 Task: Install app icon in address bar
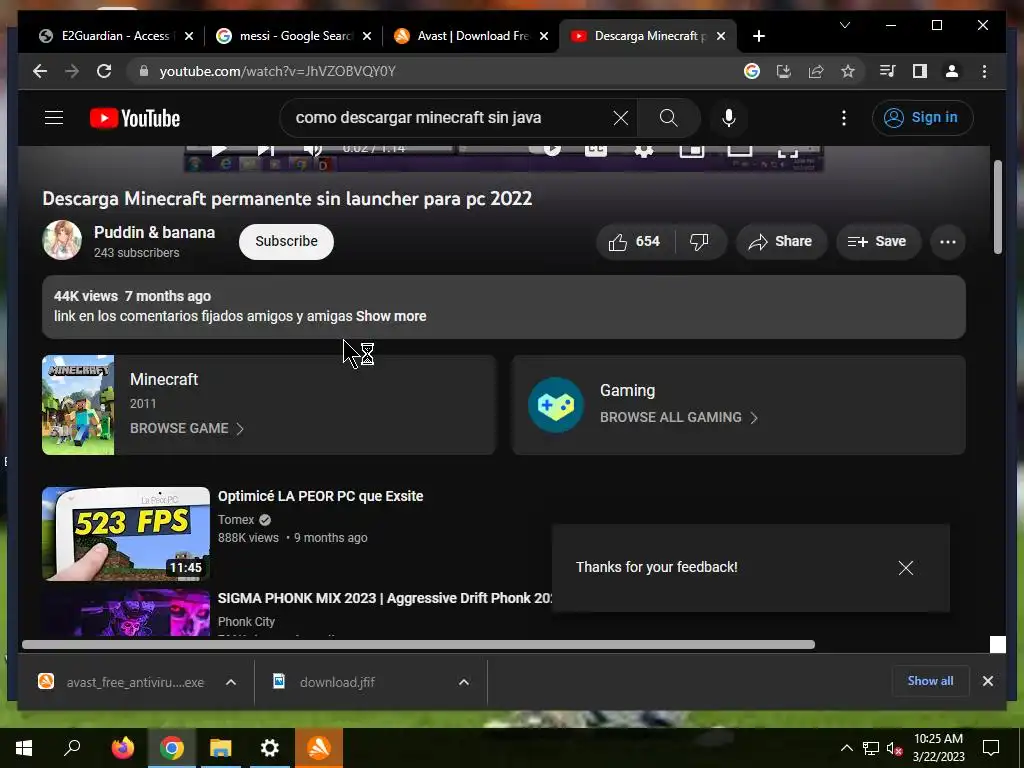784,71
